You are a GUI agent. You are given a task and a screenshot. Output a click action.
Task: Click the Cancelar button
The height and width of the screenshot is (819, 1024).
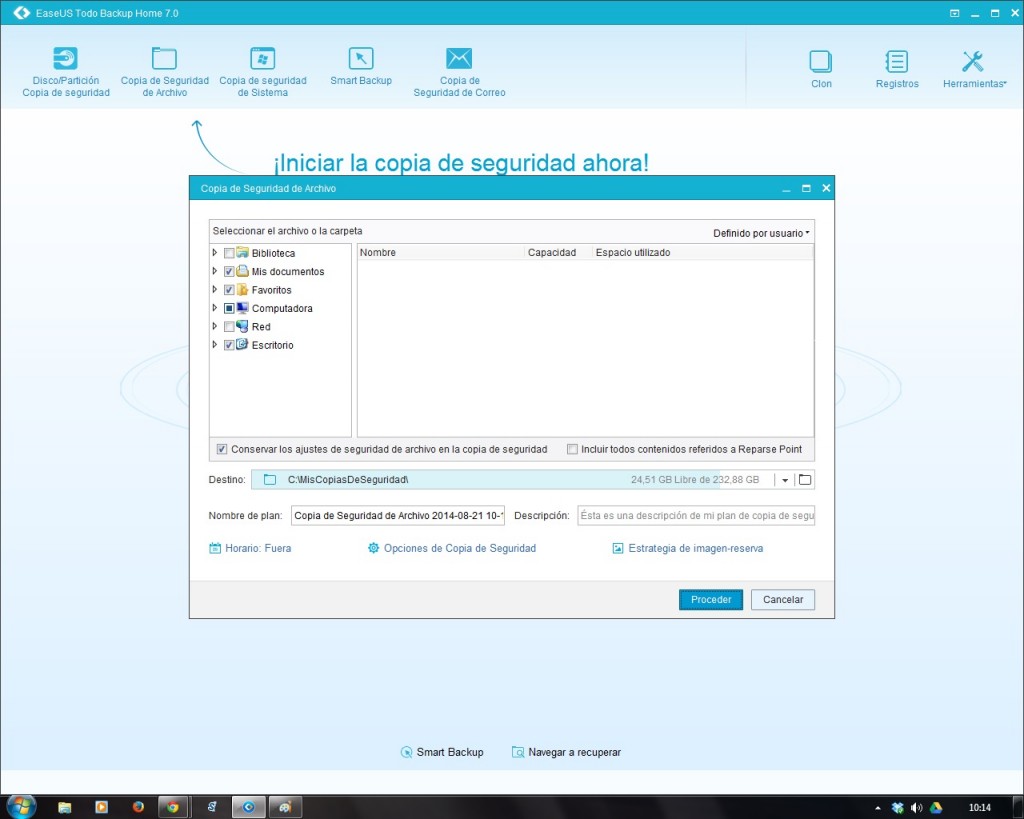tap(783, 600)
